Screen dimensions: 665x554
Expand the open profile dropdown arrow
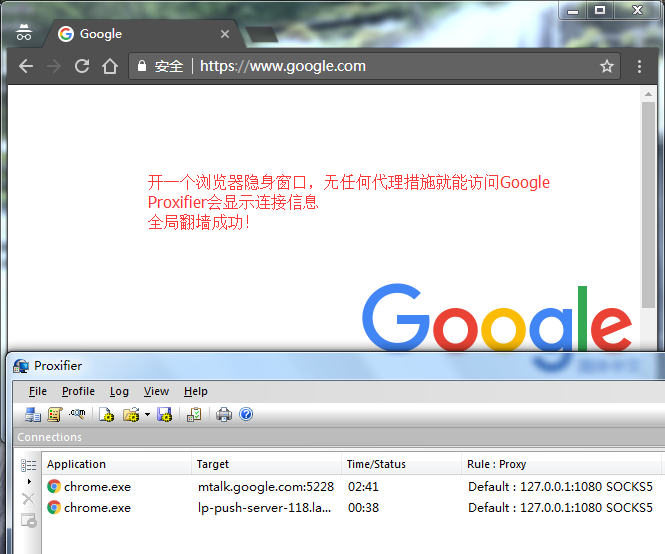(147, 414)
